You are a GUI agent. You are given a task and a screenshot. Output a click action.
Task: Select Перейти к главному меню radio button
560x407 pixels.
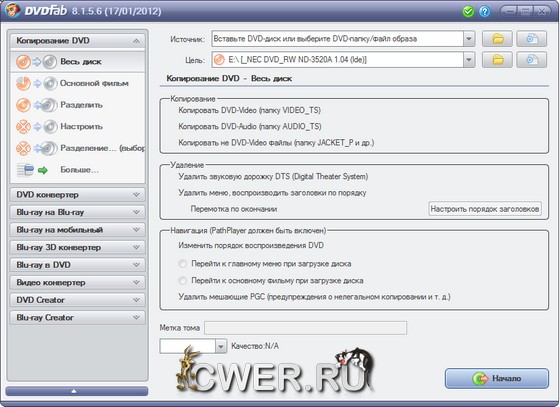pyautogui.click(x=182, y=264)
